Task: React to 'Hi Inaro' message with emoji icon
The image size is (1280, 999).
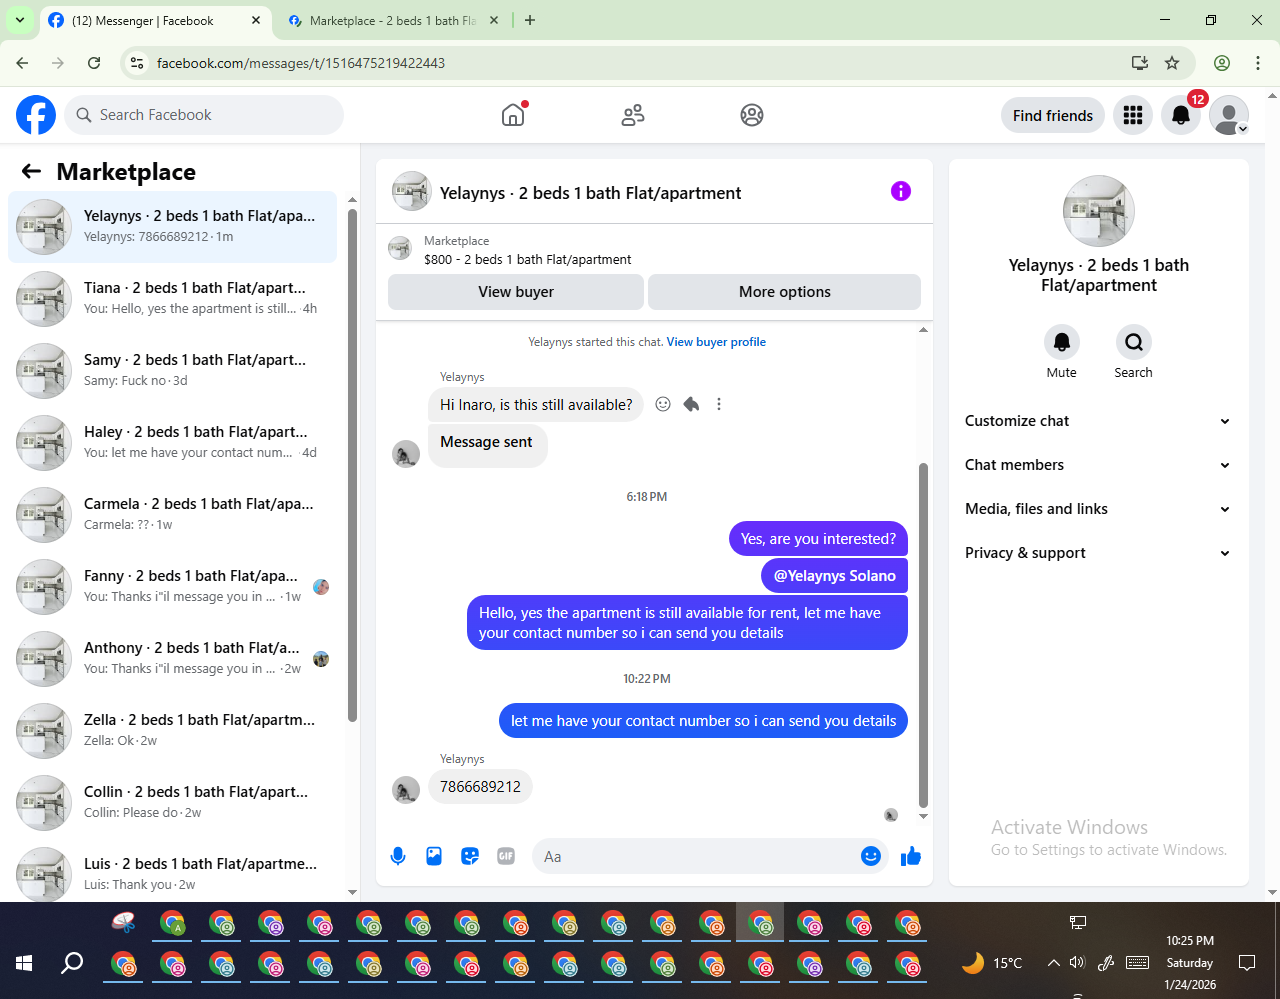Action: point(663,404)
